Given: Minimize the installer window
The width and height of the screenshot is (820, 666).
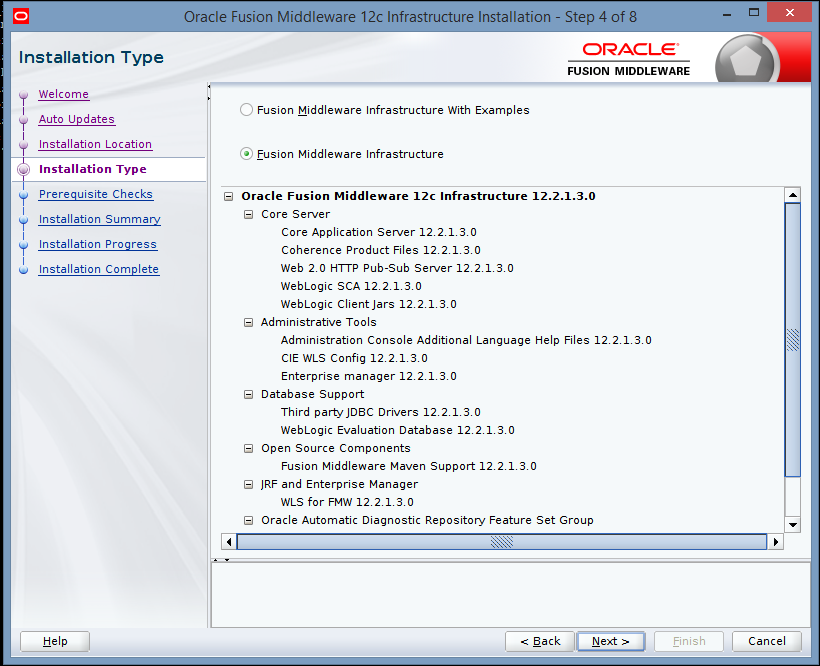Looking at the screenshot, I should pos(726,15).
